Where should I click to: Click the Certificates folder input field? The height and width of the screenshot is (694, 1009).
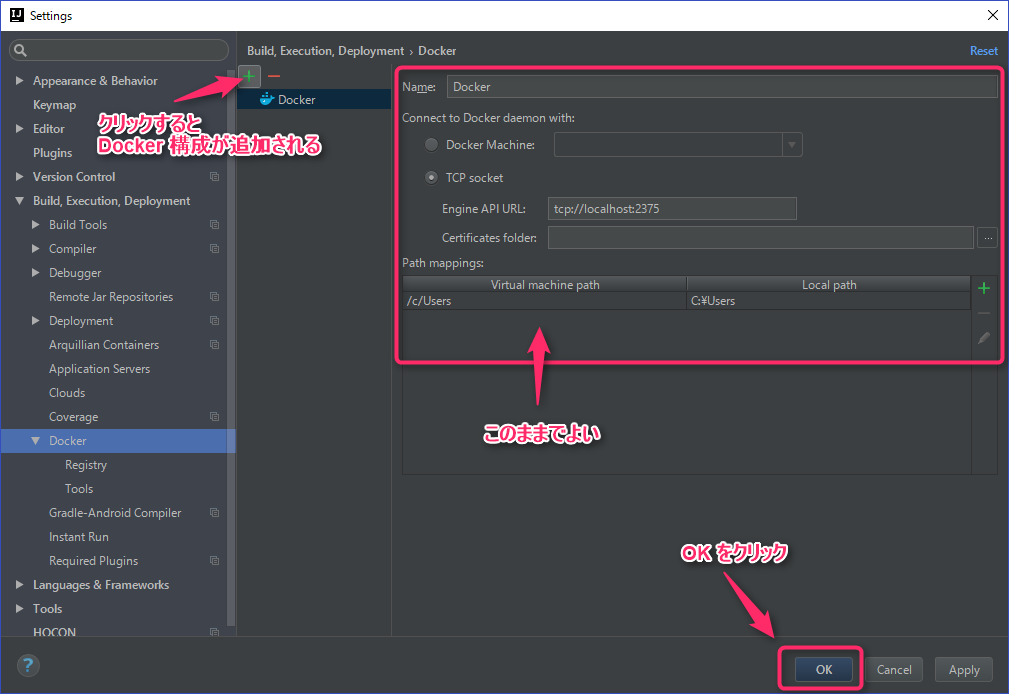(761, 238)
